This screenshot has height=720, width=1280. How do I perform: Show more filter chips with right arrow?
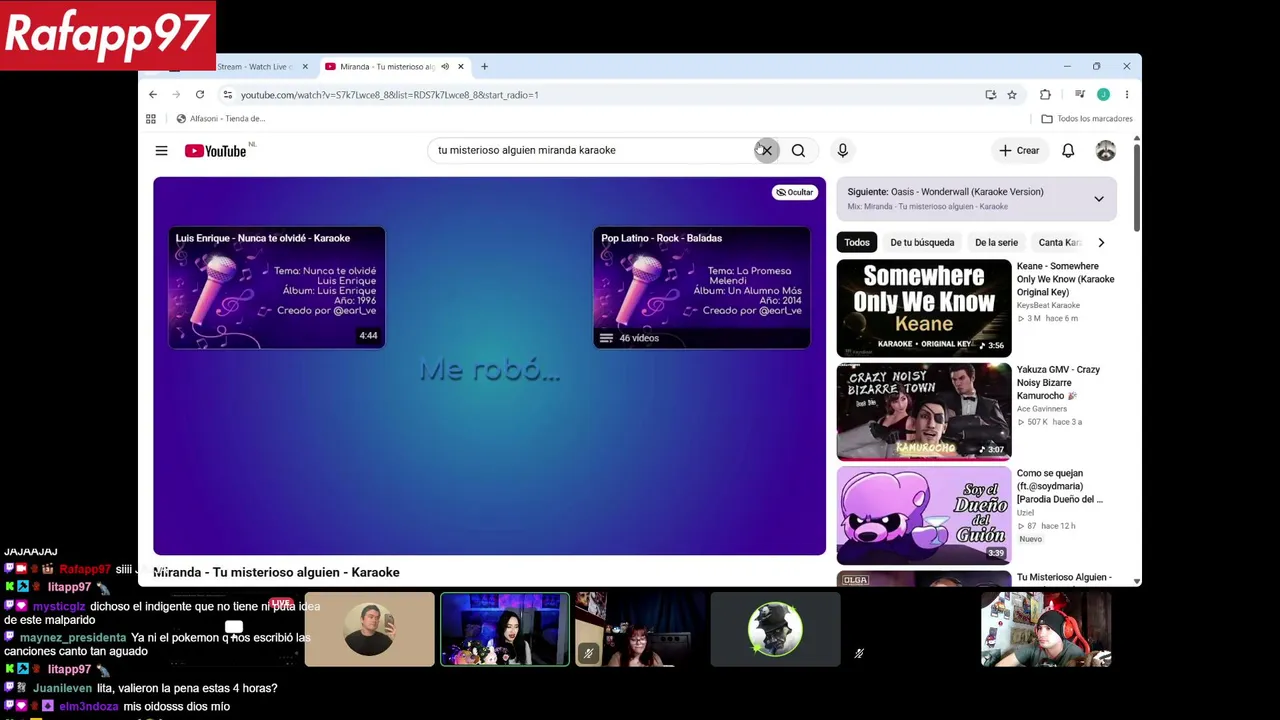coord(1101,243)
